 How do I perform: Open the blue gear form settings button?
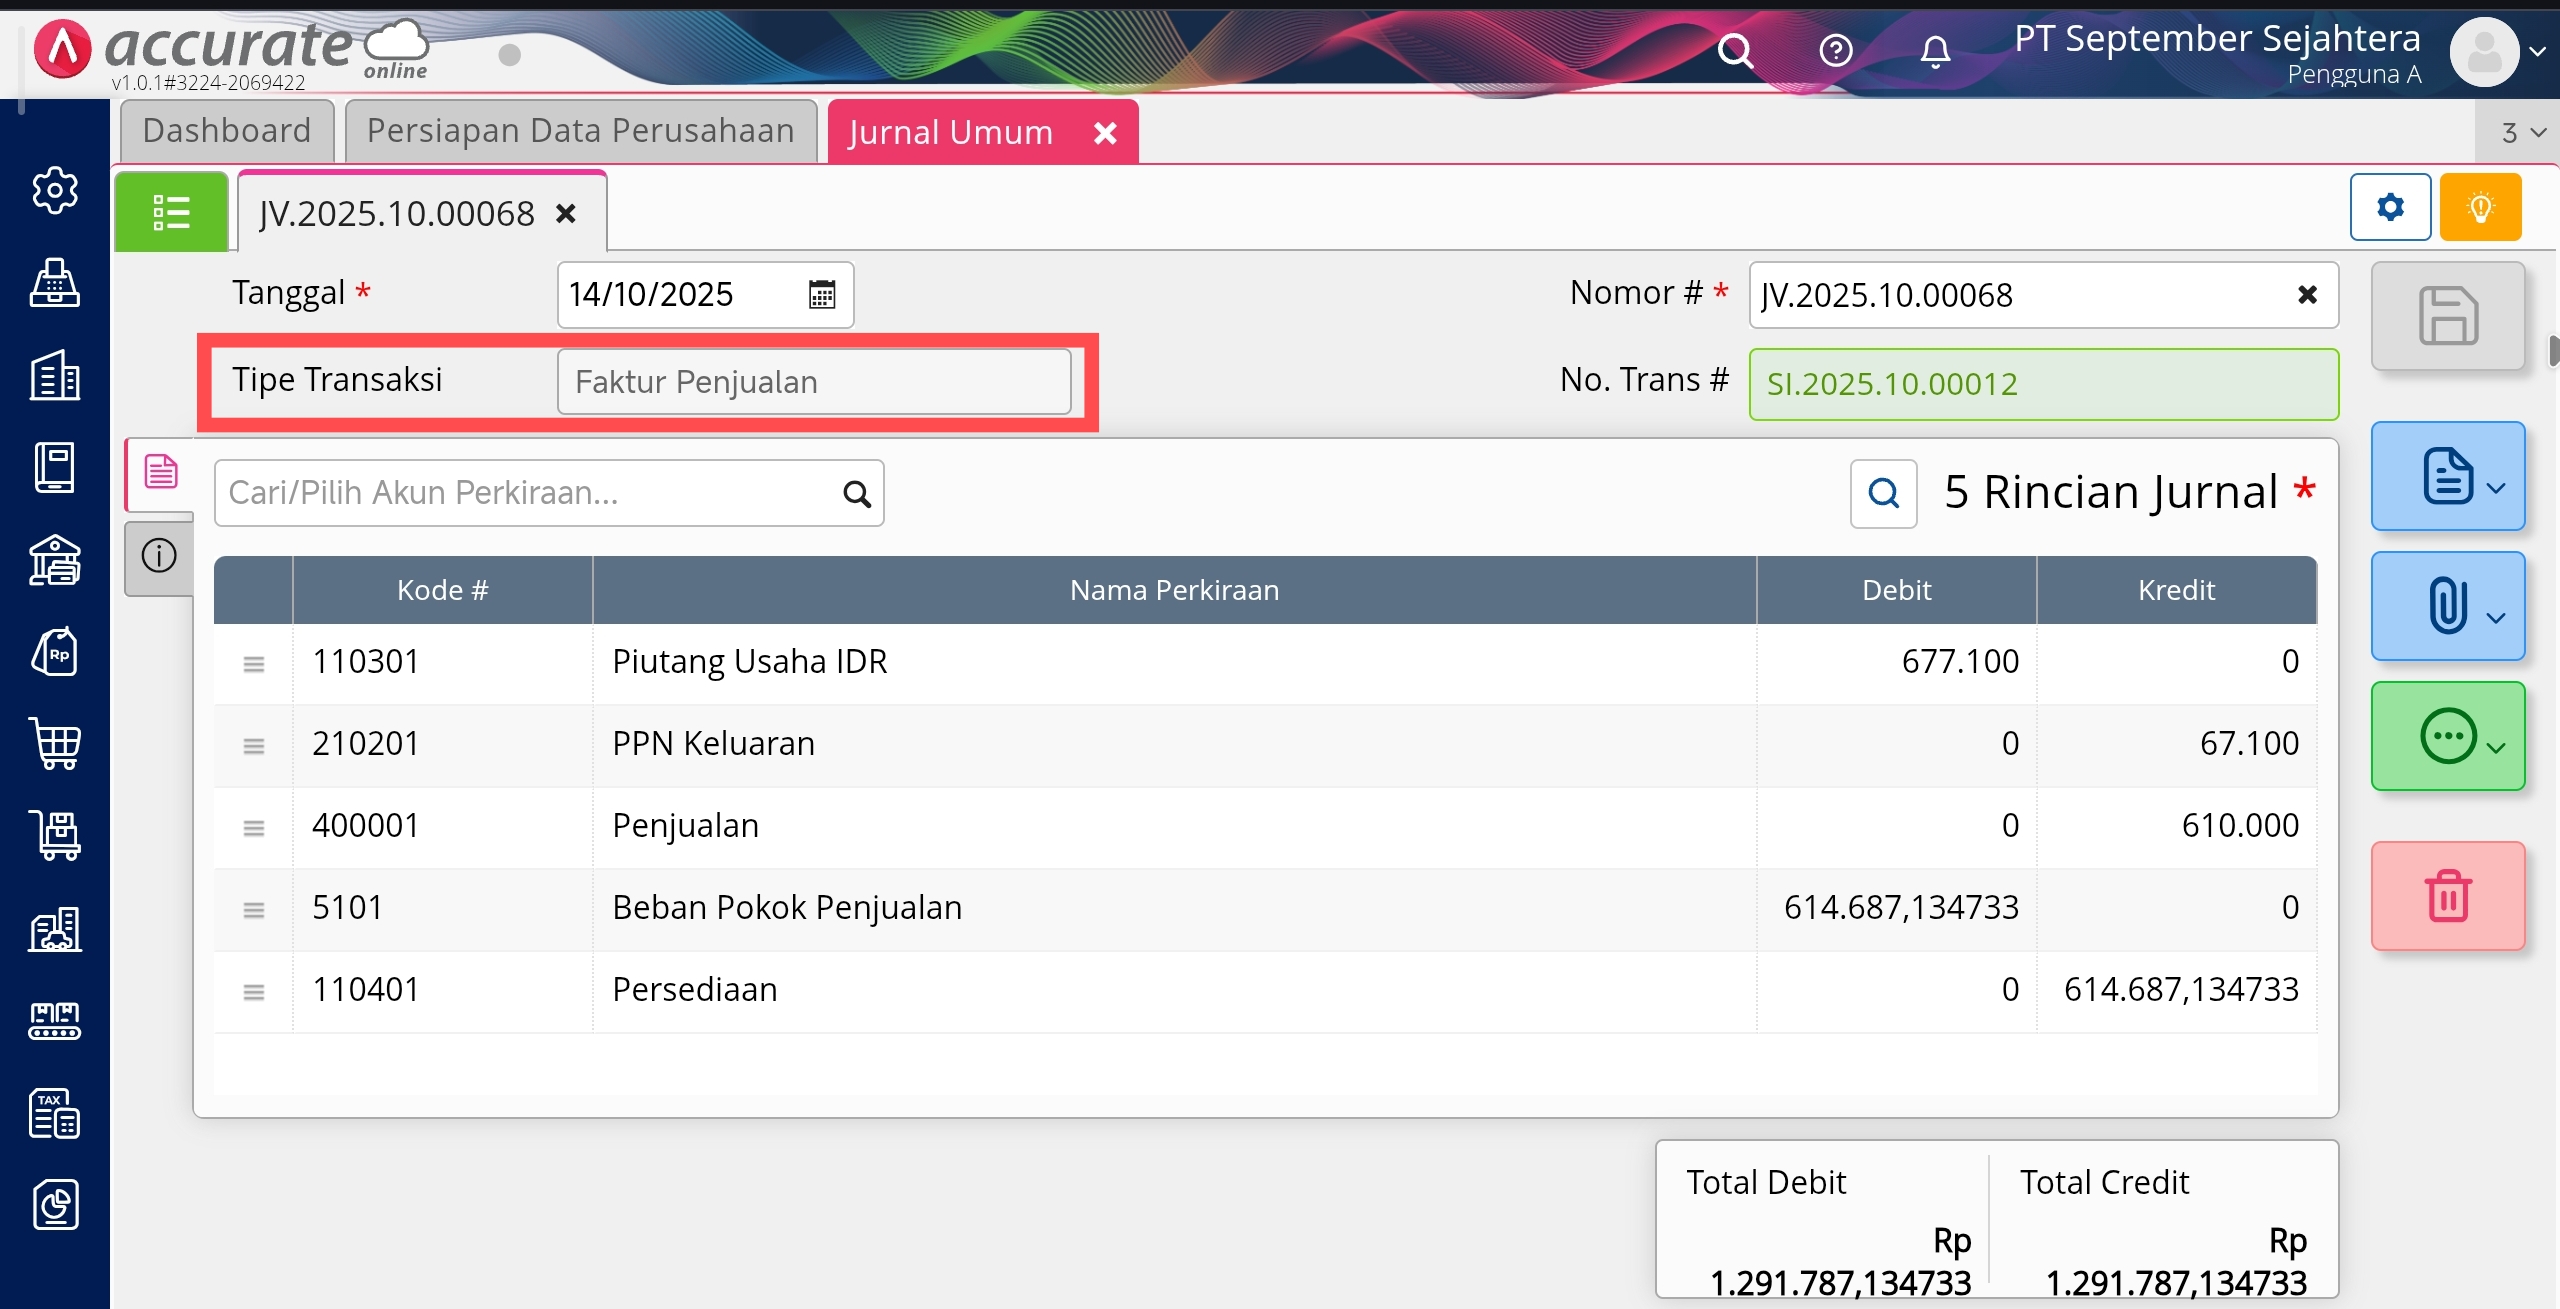pos(2390,207)
